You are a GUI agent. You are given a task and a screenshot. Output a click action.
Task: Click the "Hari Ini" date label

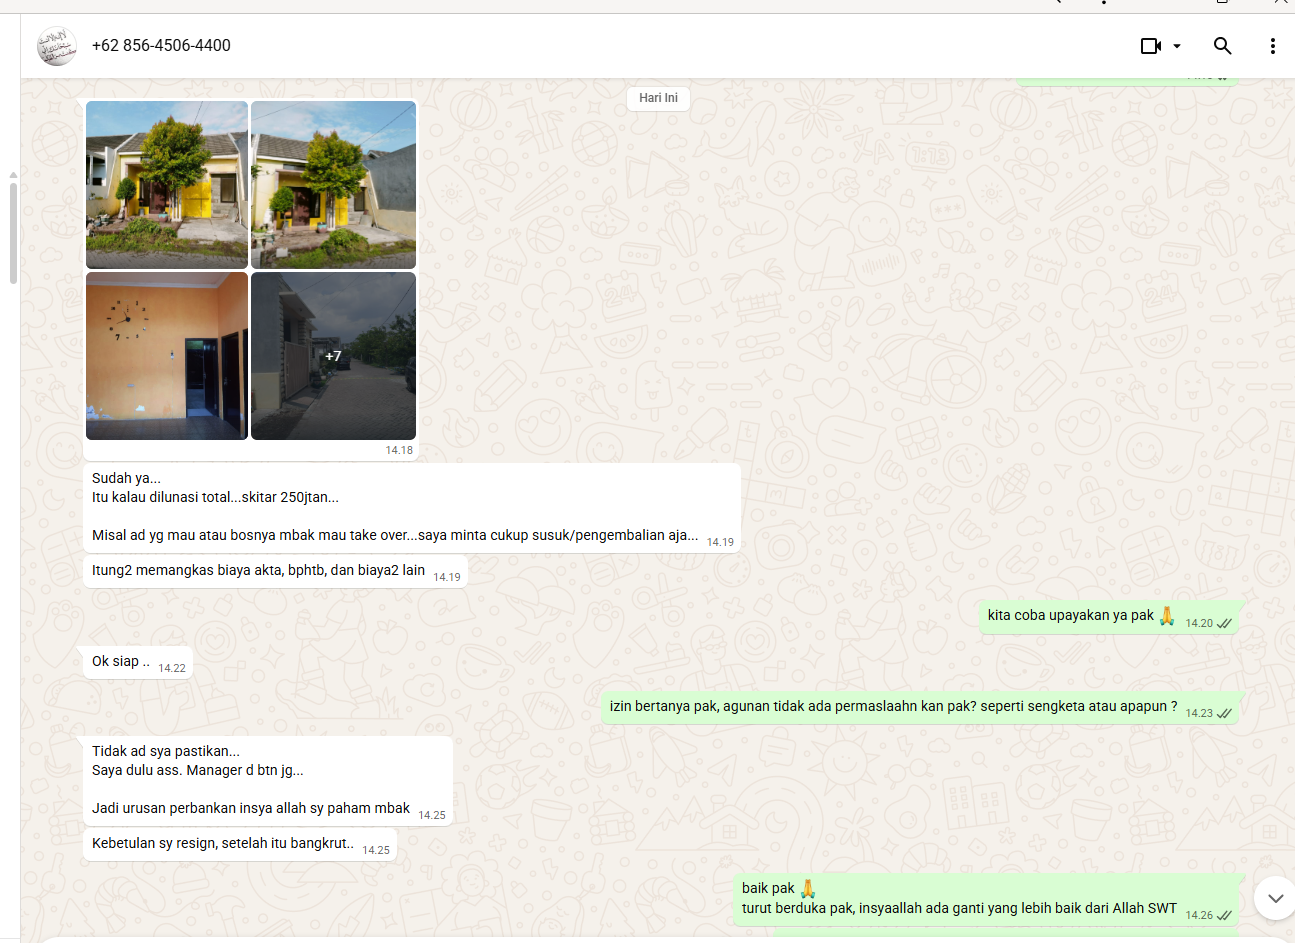pos(658,98)
